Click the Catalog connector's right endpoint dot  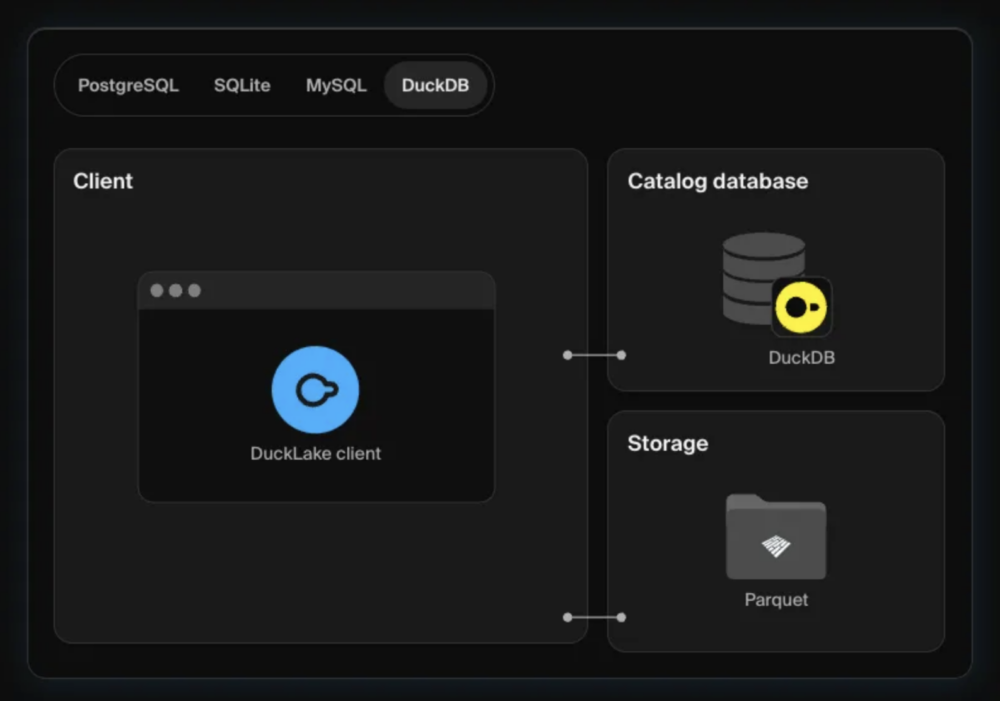621,355
